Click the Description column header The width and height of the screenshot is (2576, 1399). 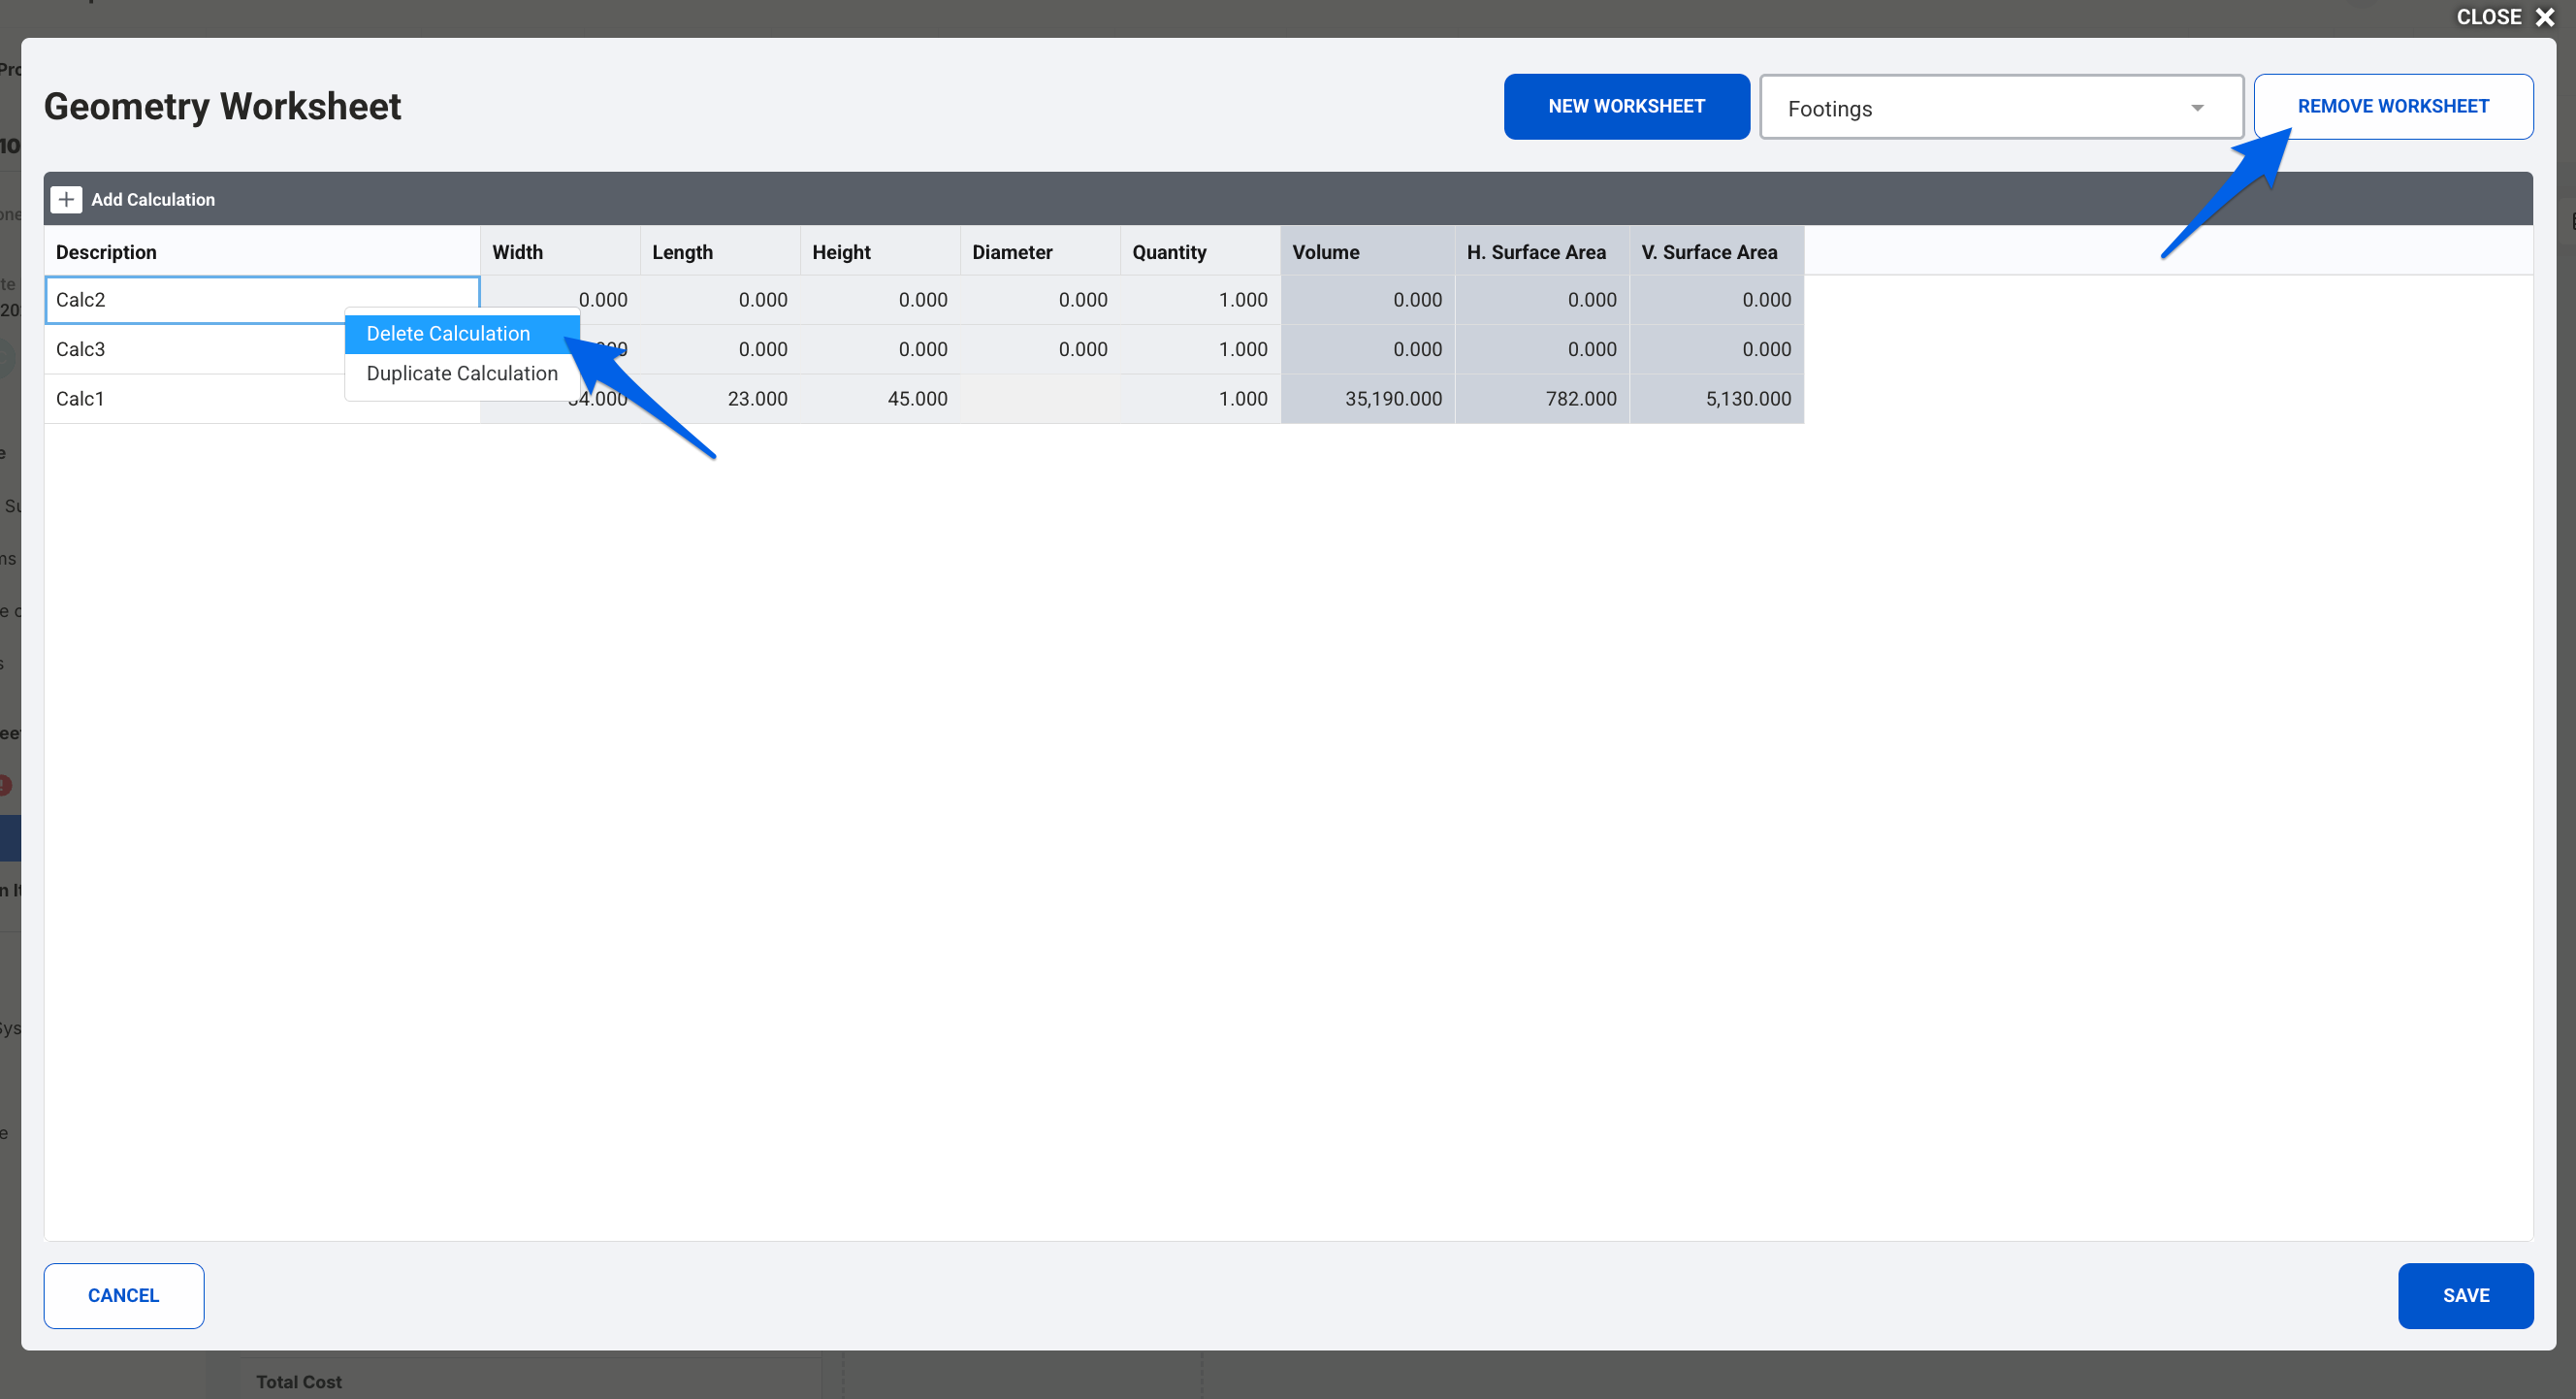pyautogui.click(x=261, y=252)
